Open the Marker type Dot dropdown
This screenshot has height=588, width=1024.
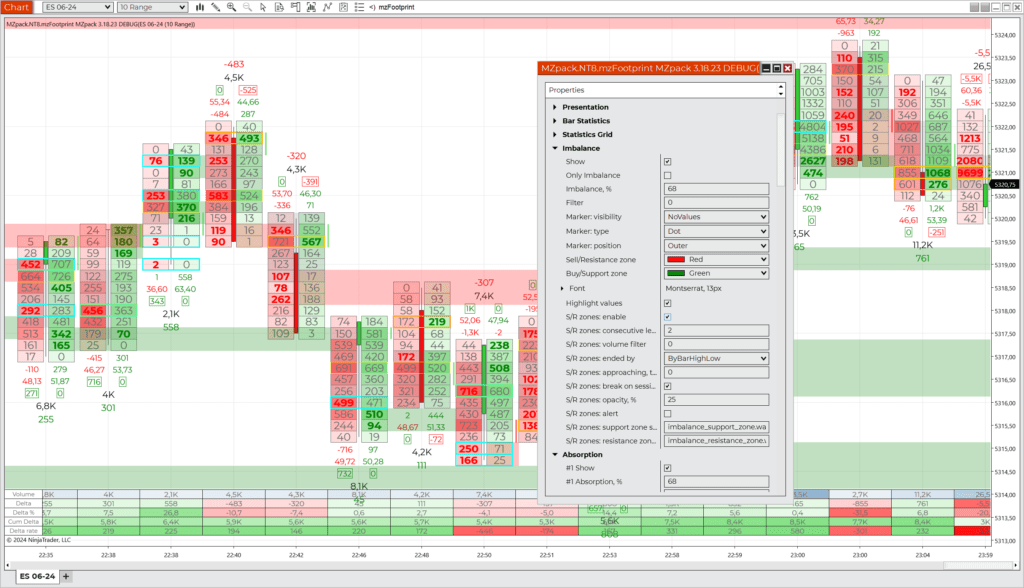[716, 231]
